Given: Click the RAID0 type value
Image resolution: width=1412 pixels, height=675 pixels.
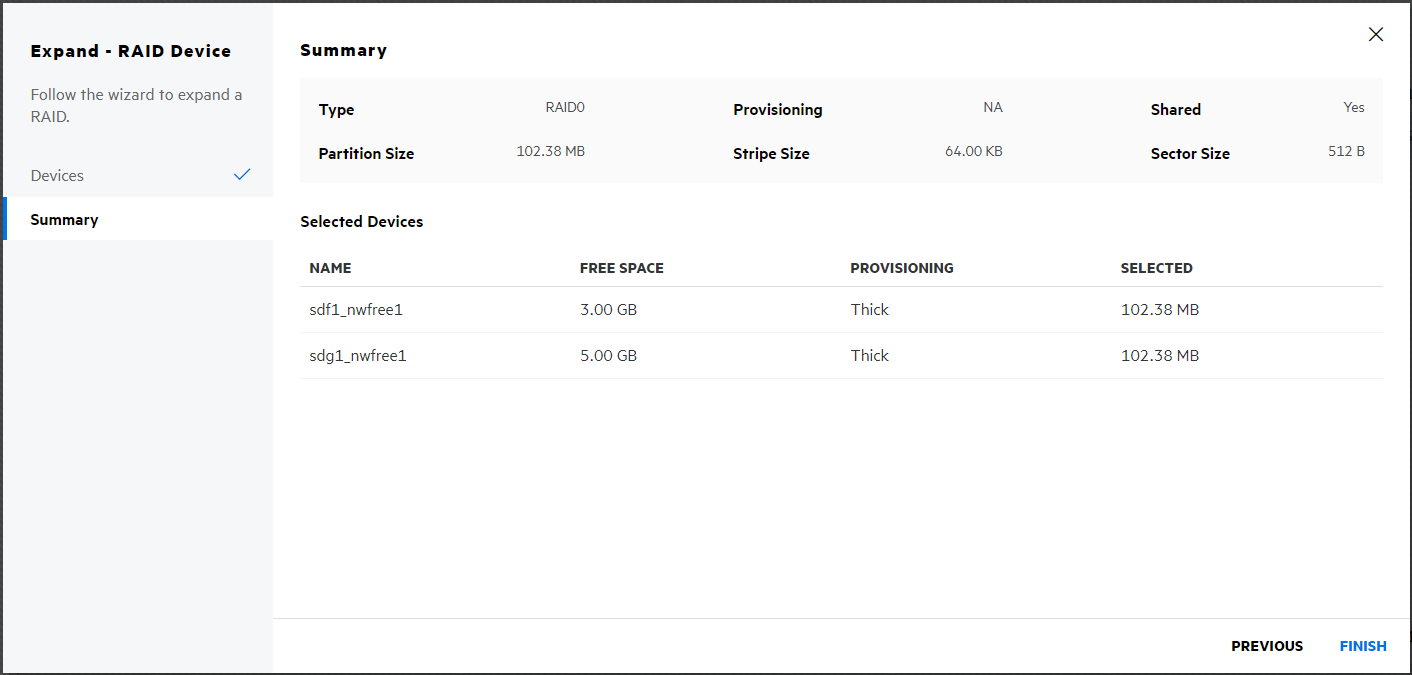Looking at the screenshot, I should click(565, 108).
